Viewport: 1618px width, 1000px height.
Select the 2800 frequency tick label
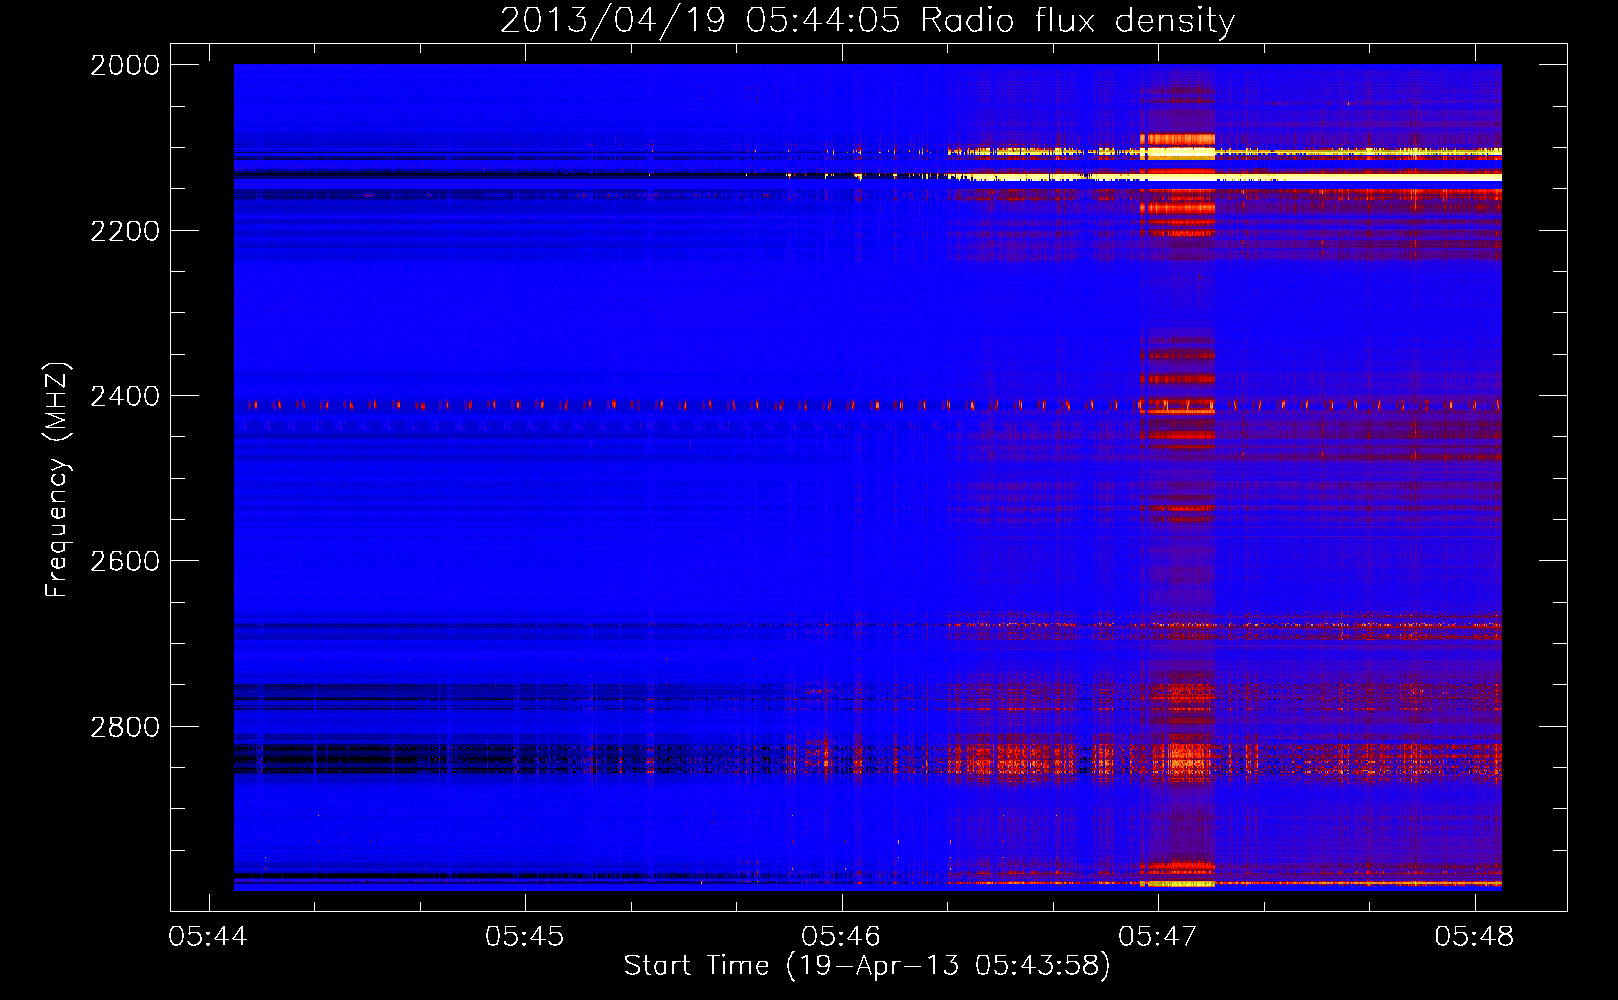125,727
